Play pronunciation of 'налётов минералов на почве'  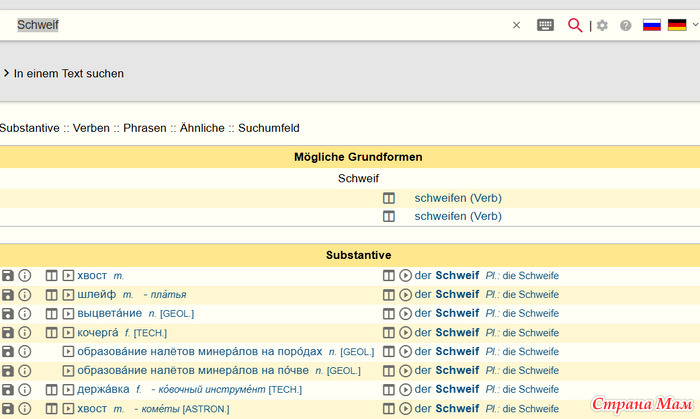click(68, 370)
